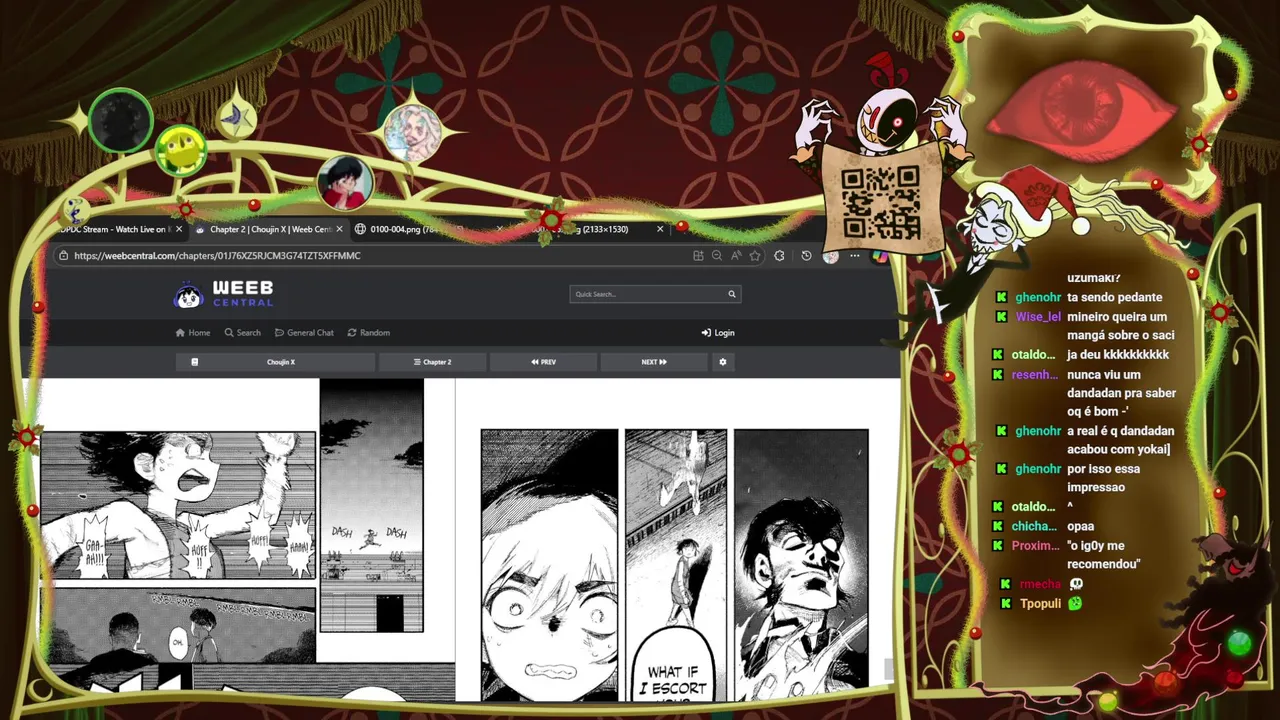Go to previous chapter with PREV

tap(543, 362)
